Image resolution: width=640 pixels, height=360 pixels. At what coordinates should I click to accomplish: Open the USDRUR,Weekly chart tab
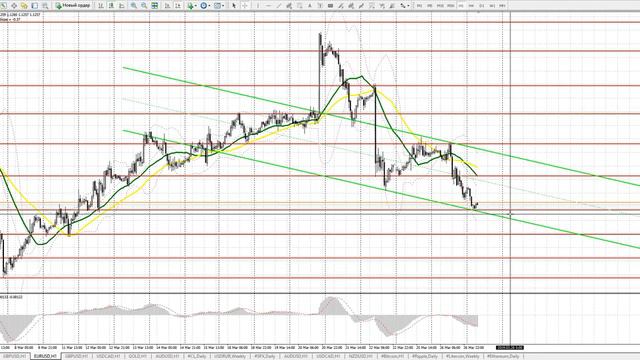tap(230, 356)
